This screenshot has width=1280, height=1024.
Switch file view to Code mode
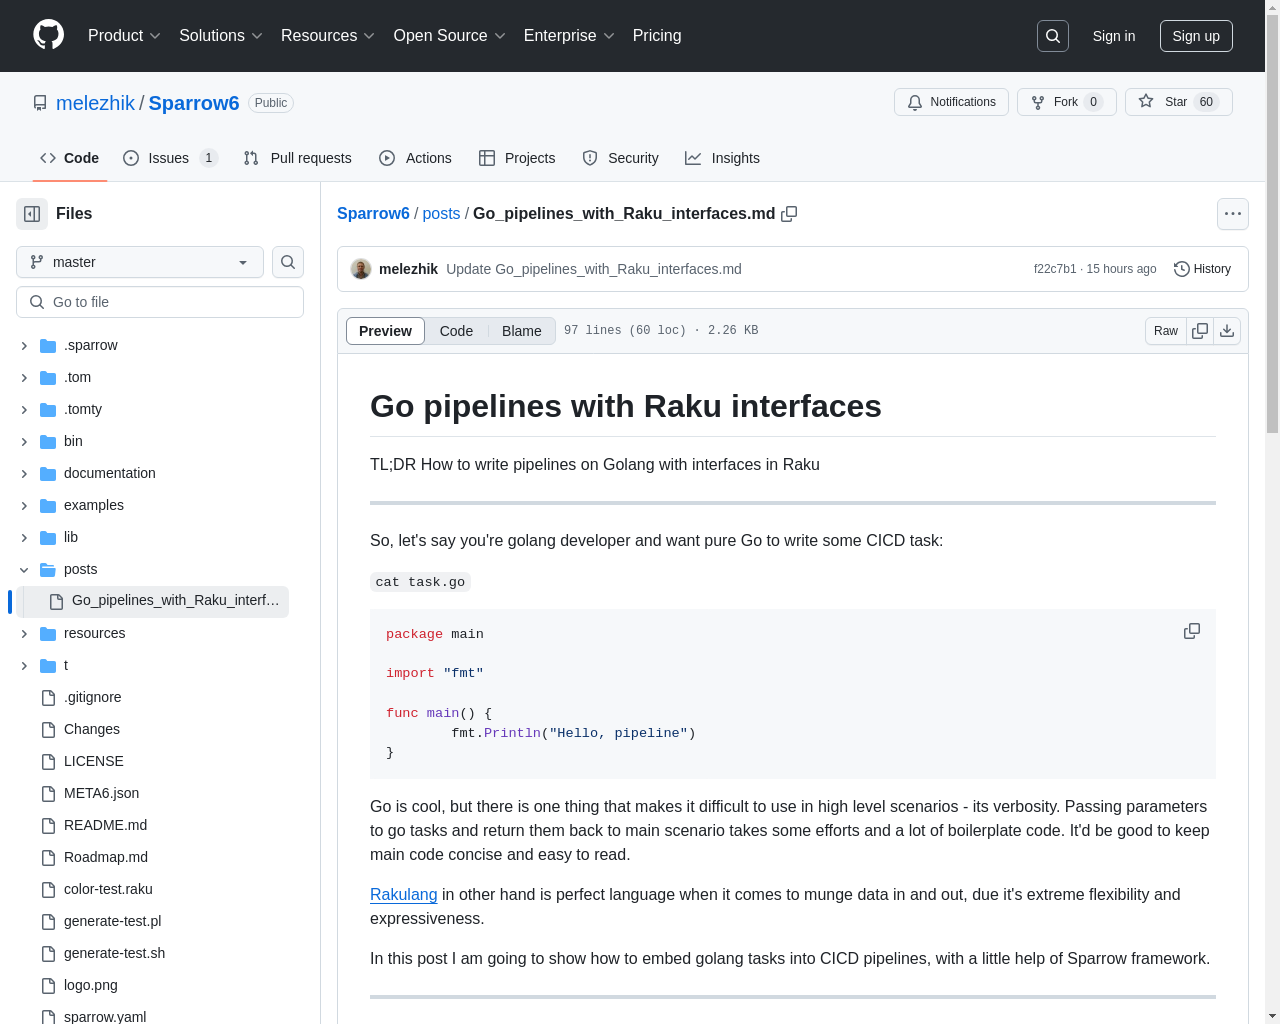pos(456,331)
